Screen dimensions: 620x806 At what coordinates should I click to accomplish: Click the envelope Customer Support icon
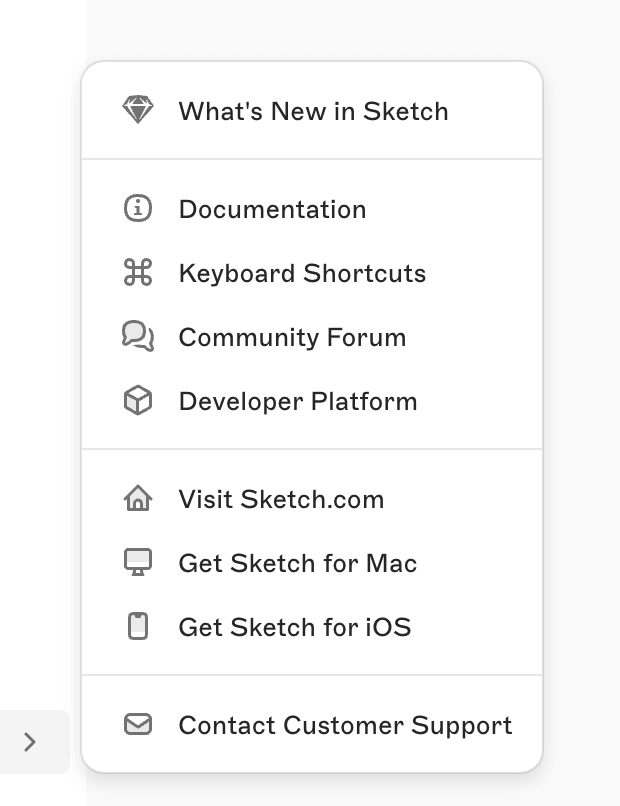138,725
